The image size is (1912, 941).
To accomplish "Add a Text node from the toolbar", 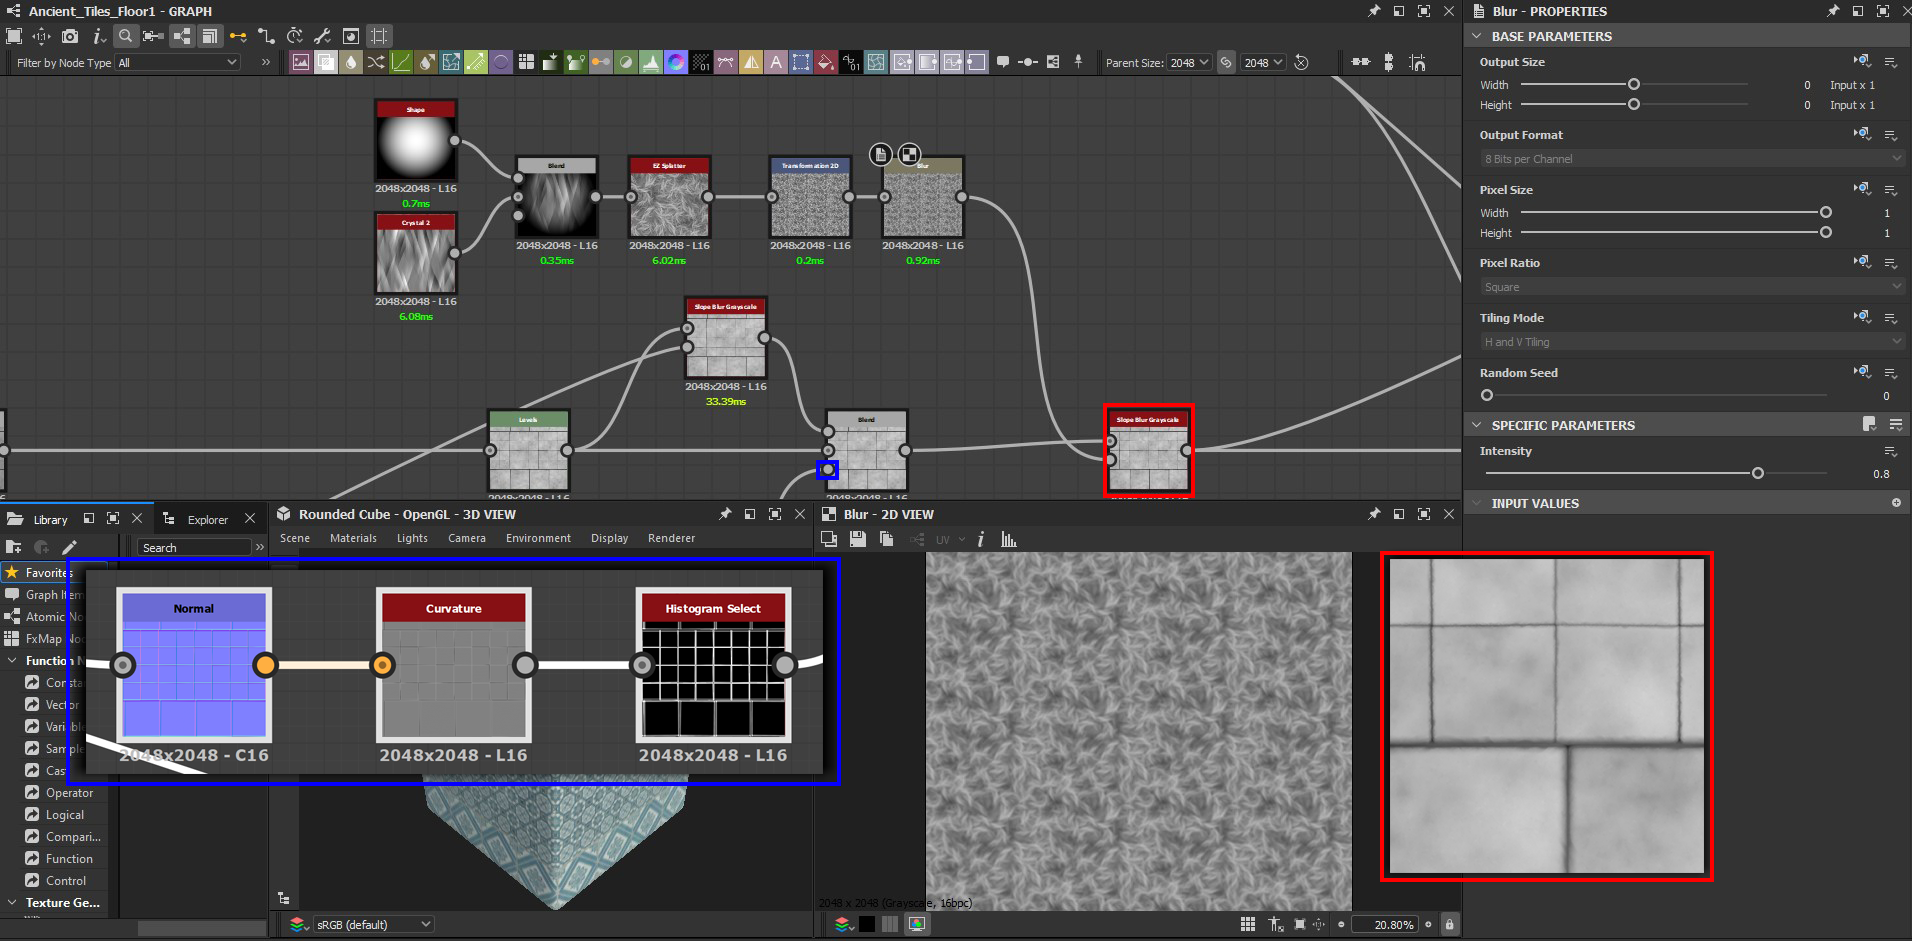I will [776, 62].
